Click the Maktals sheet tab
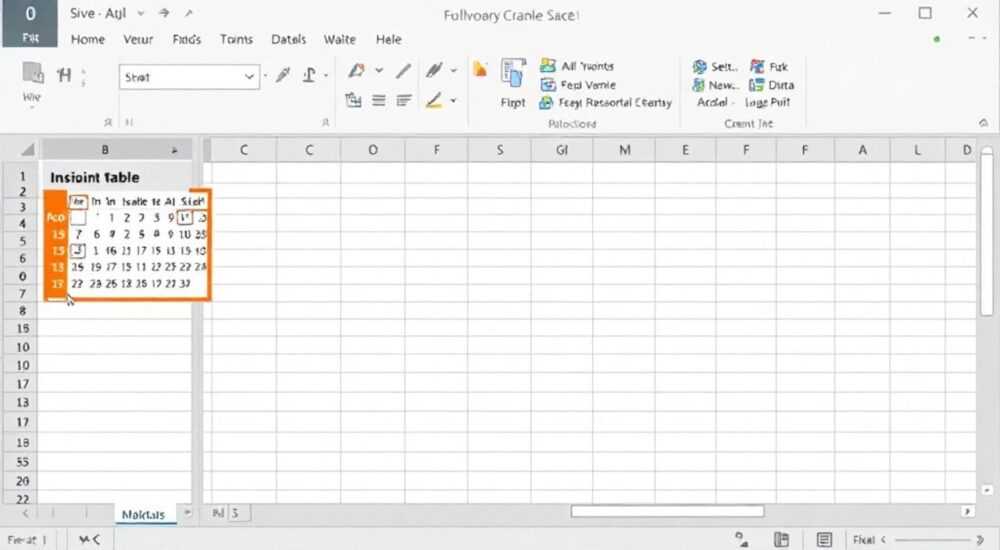Screen dimensions: 1000x550 (x=143, y=514)
